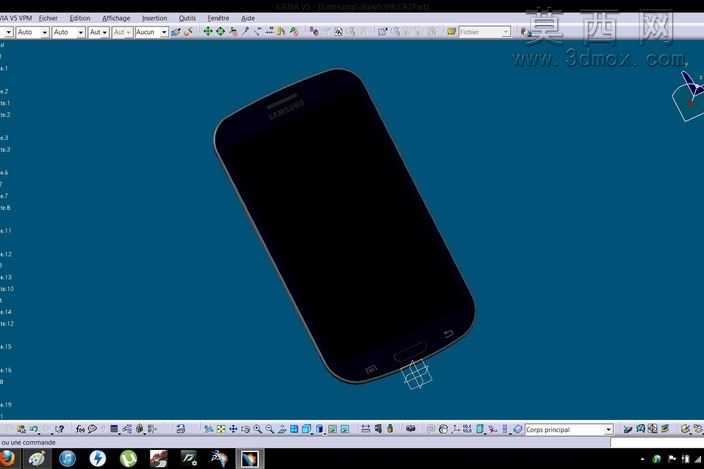Open the Outils menu
Image resolution: width=704 pixels, height=469 pixels.
click(x=187, y=18)
